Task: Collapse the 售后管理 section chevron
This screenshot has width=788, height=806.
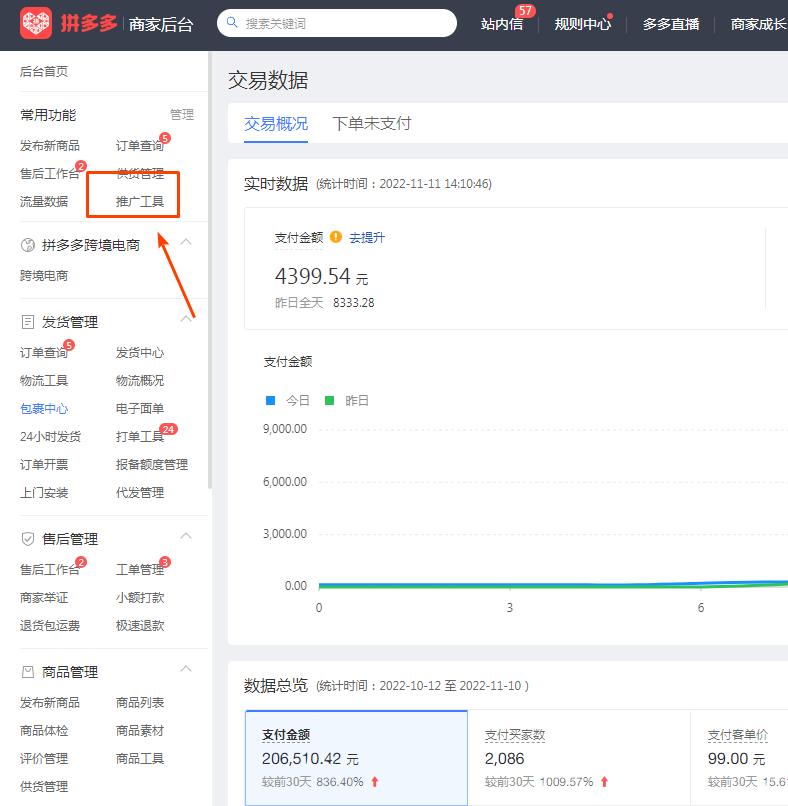Action: click(x=186, y=536)
